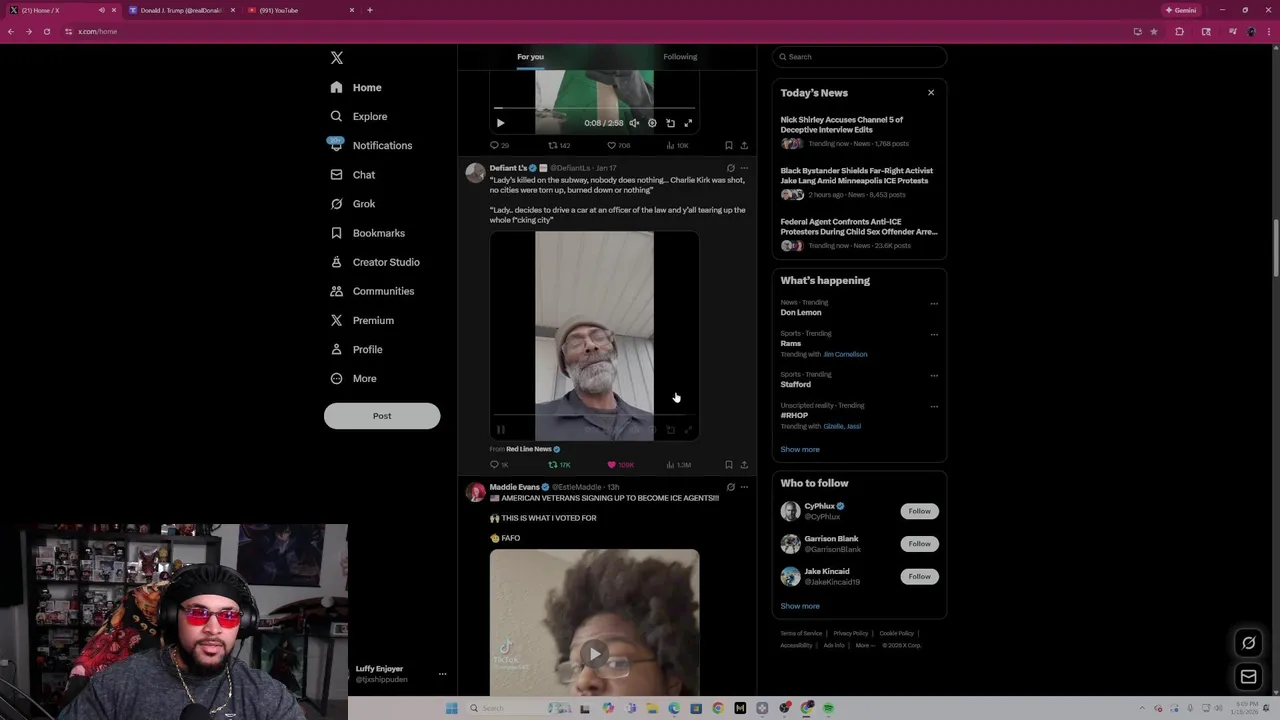The height and width of the screenshot is (720, 1280).
Task: Bookmark the top video post
Action: 728,145
